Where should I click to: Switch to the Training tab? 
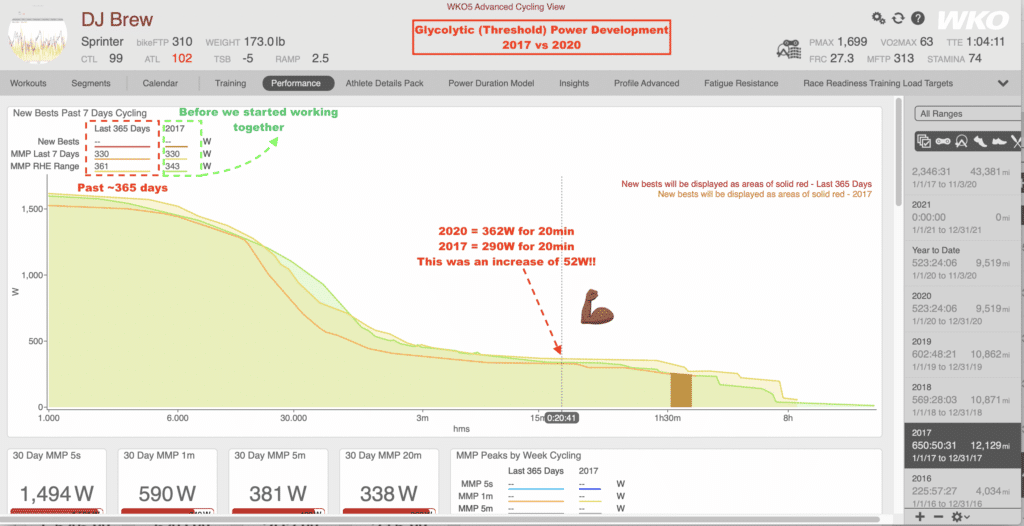click(231, 83)
